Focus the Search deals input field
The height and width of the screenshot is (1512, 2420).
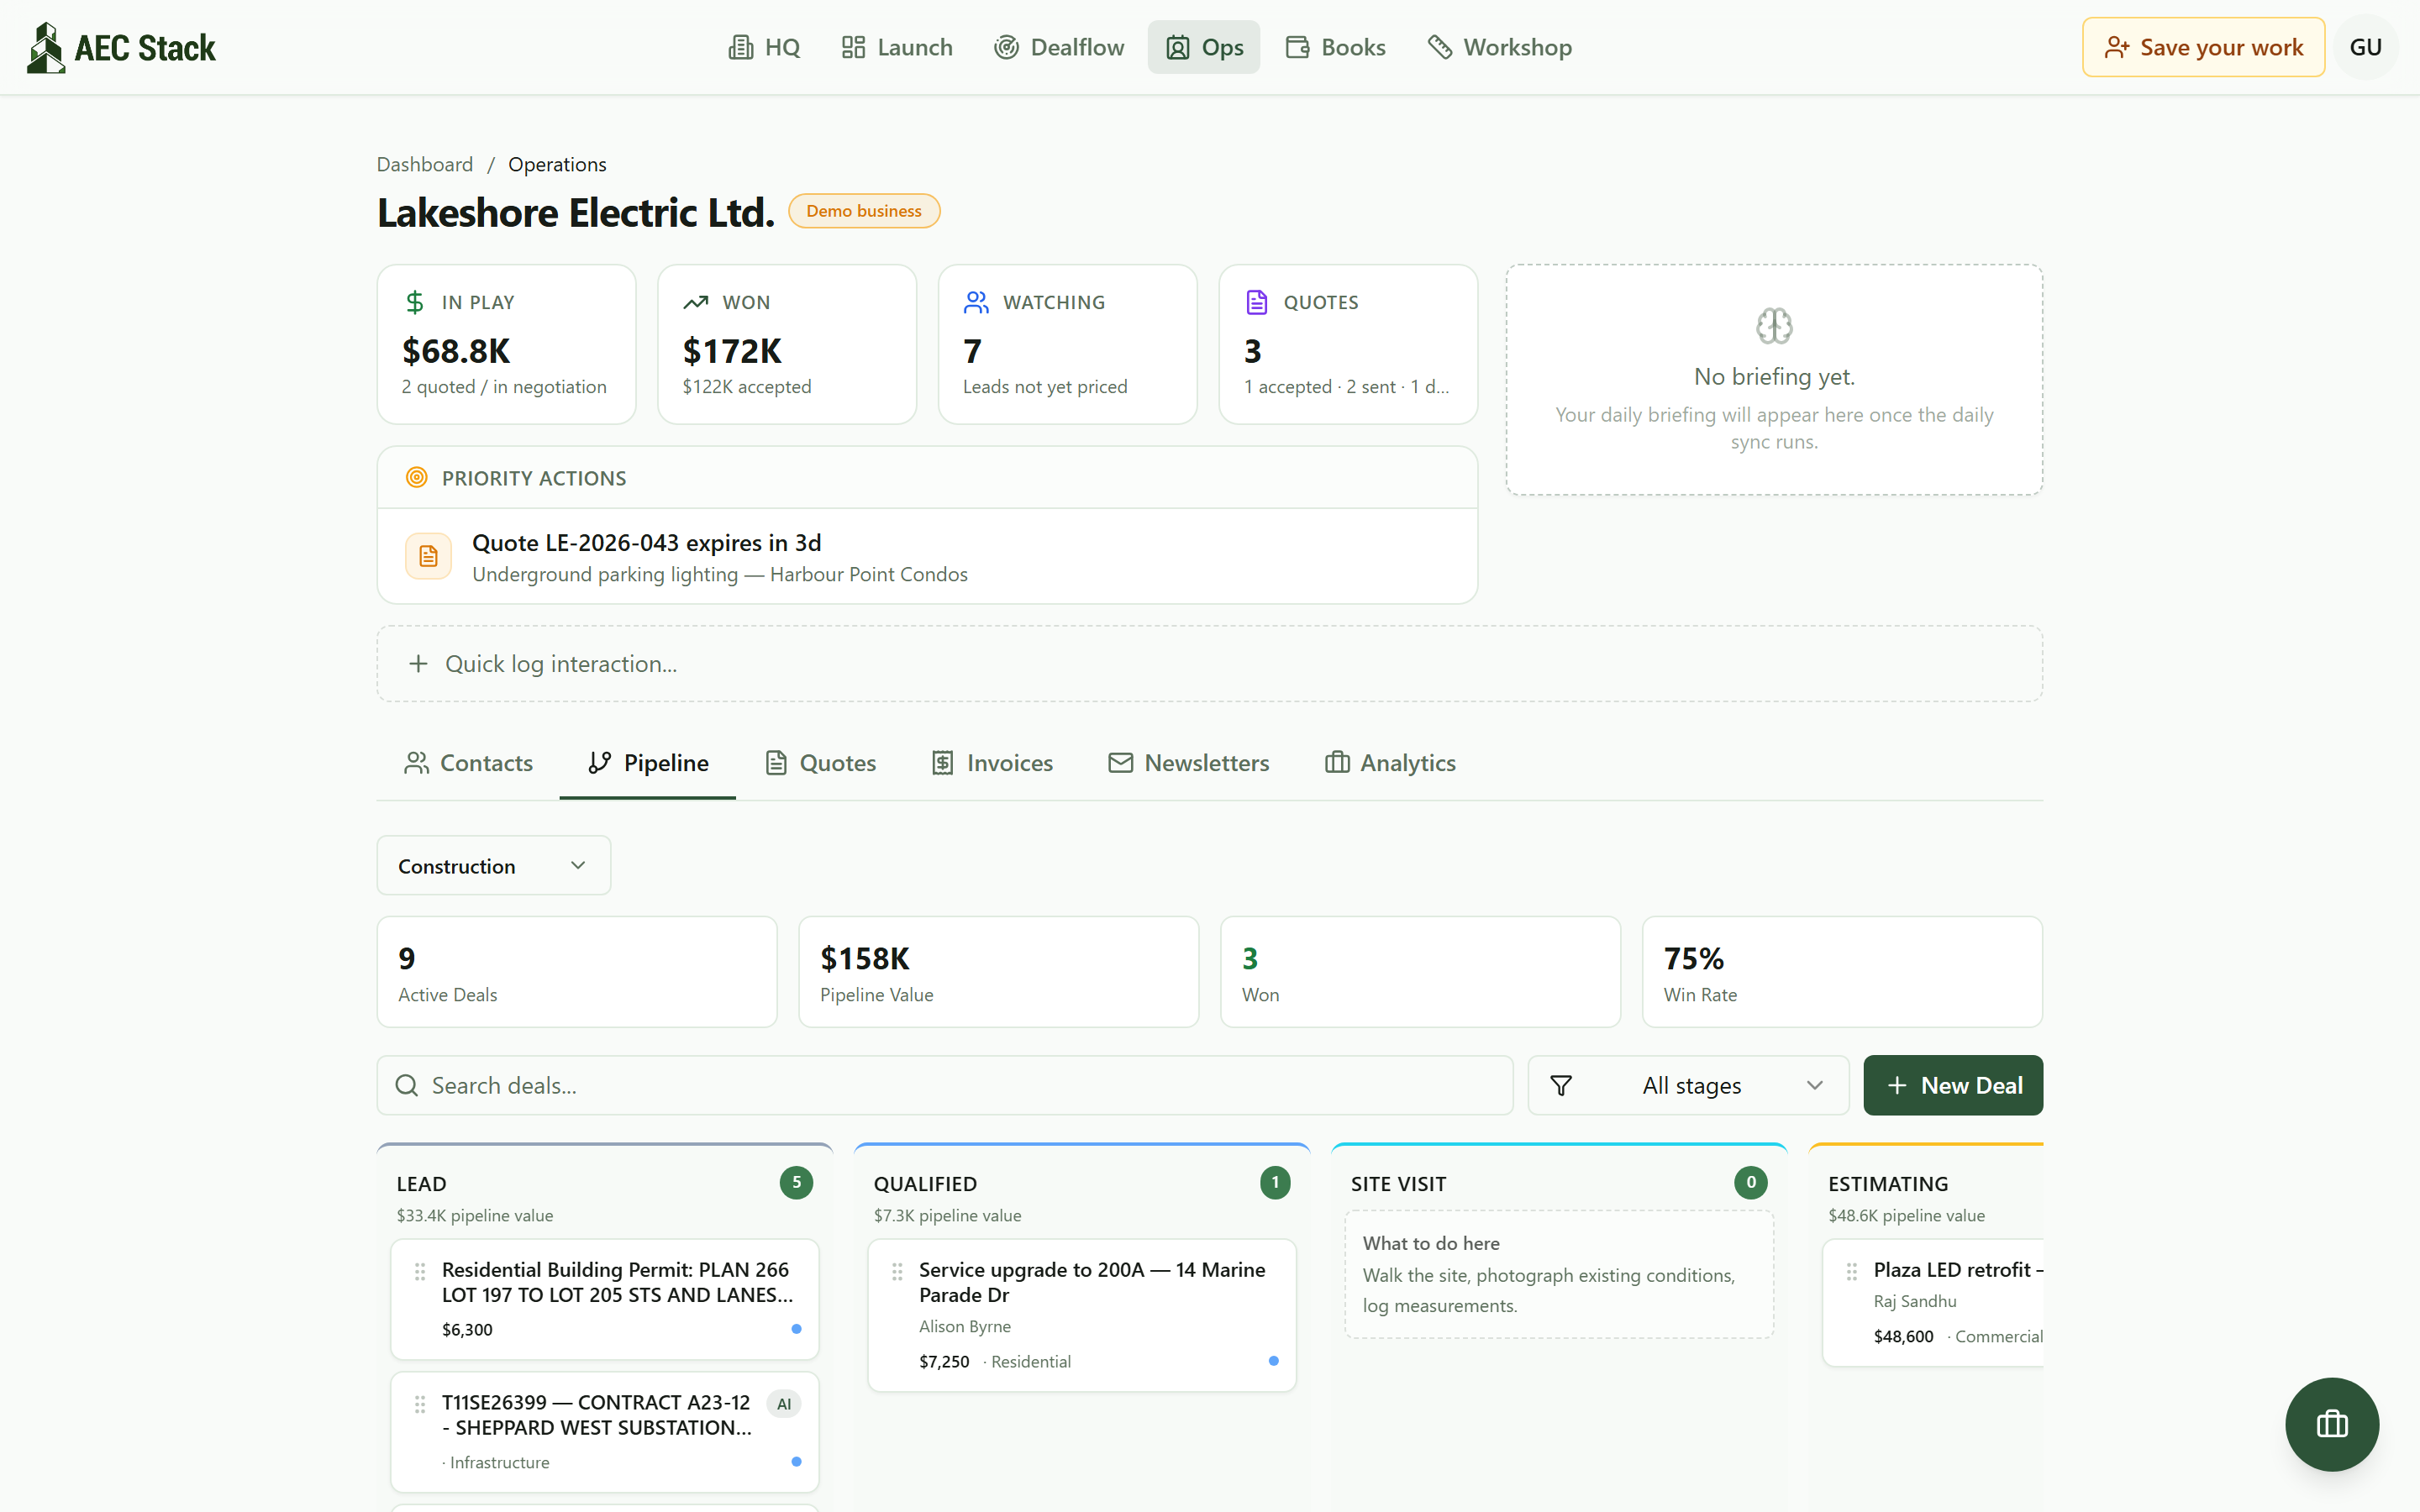point(945,1085)
